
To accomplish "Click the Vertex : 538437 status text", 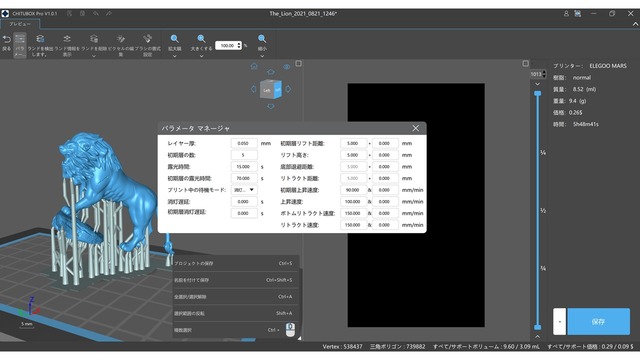I will (x=342, y=347).
